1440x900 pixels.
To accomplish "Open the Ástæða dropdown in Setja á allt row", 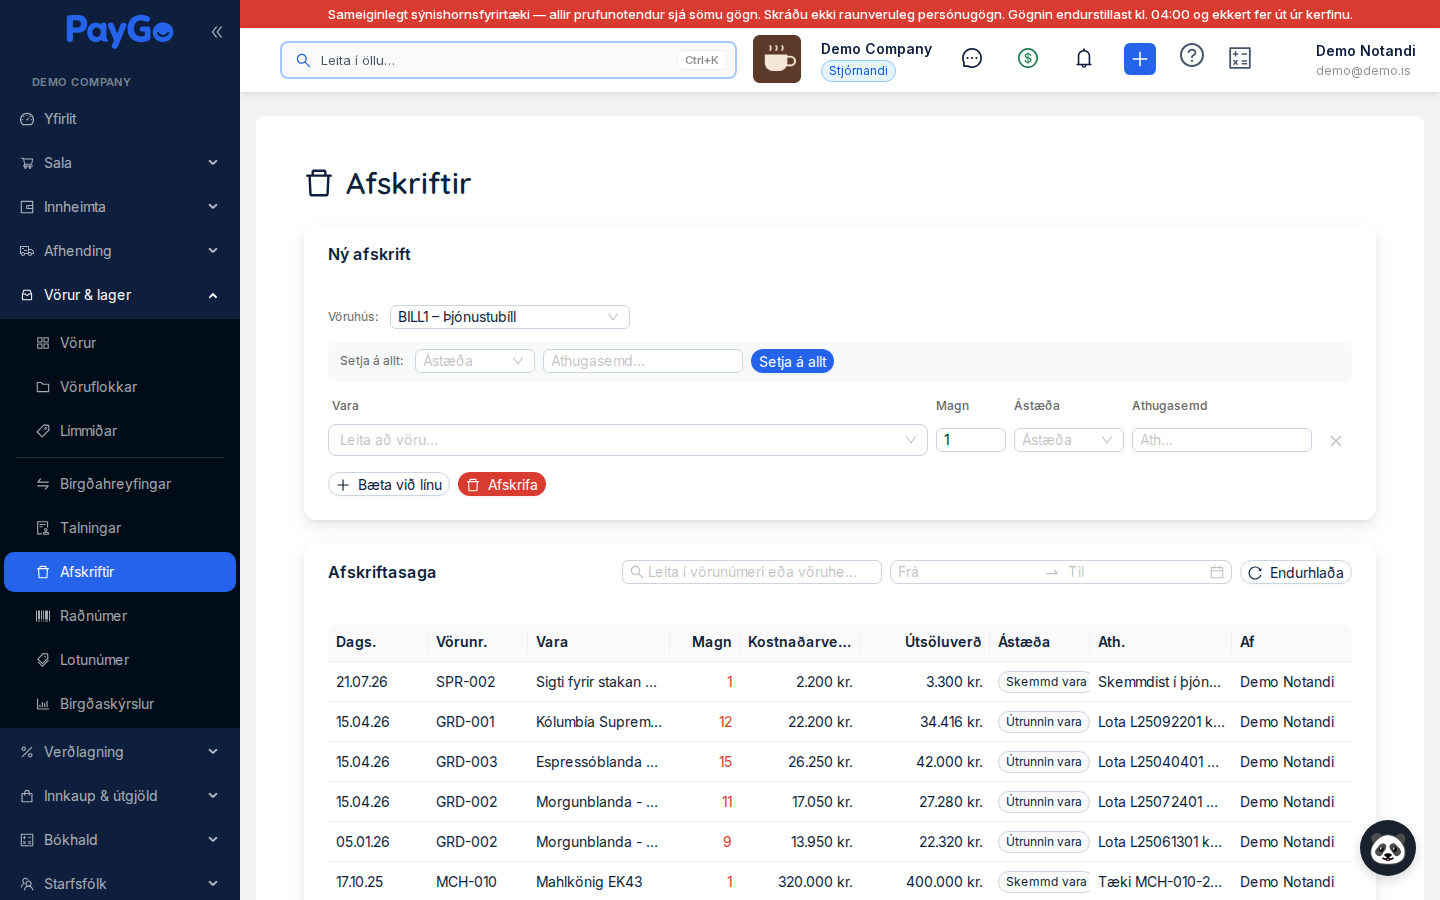I will point(474,361).
